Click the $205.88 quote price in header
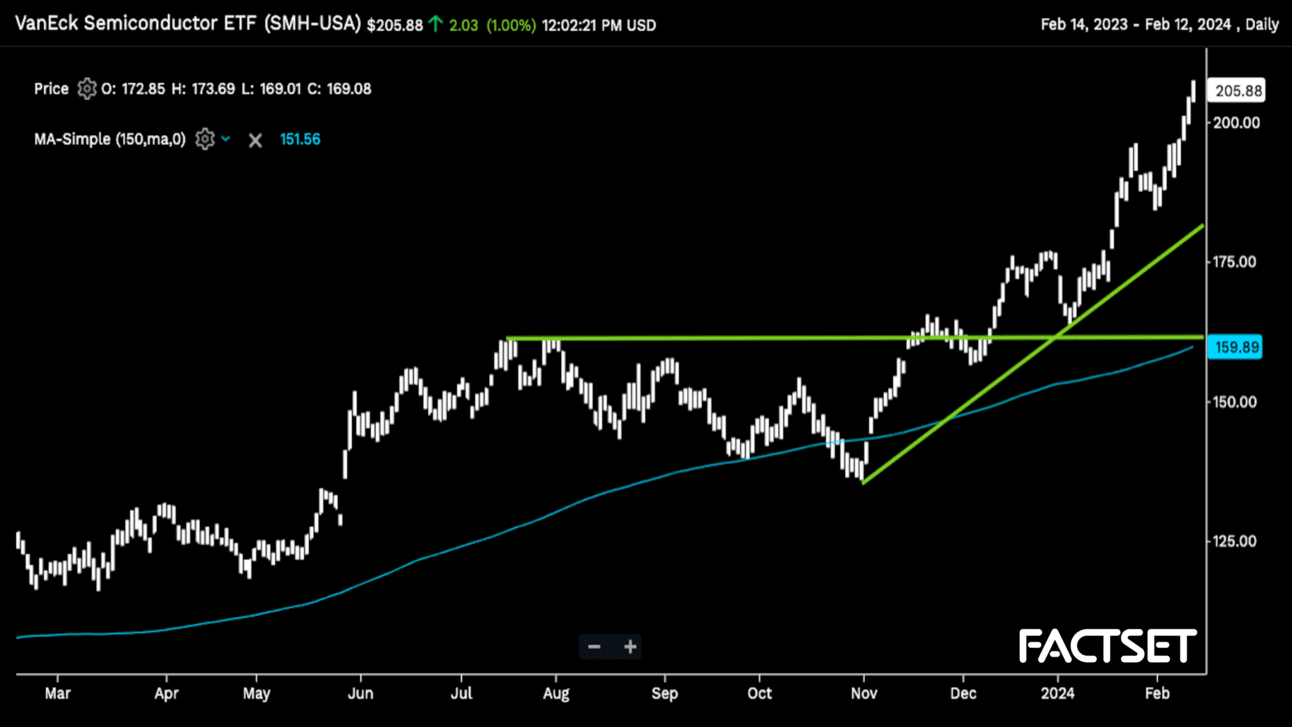Viewport: 1292px width, 727px height. point(395,25)
